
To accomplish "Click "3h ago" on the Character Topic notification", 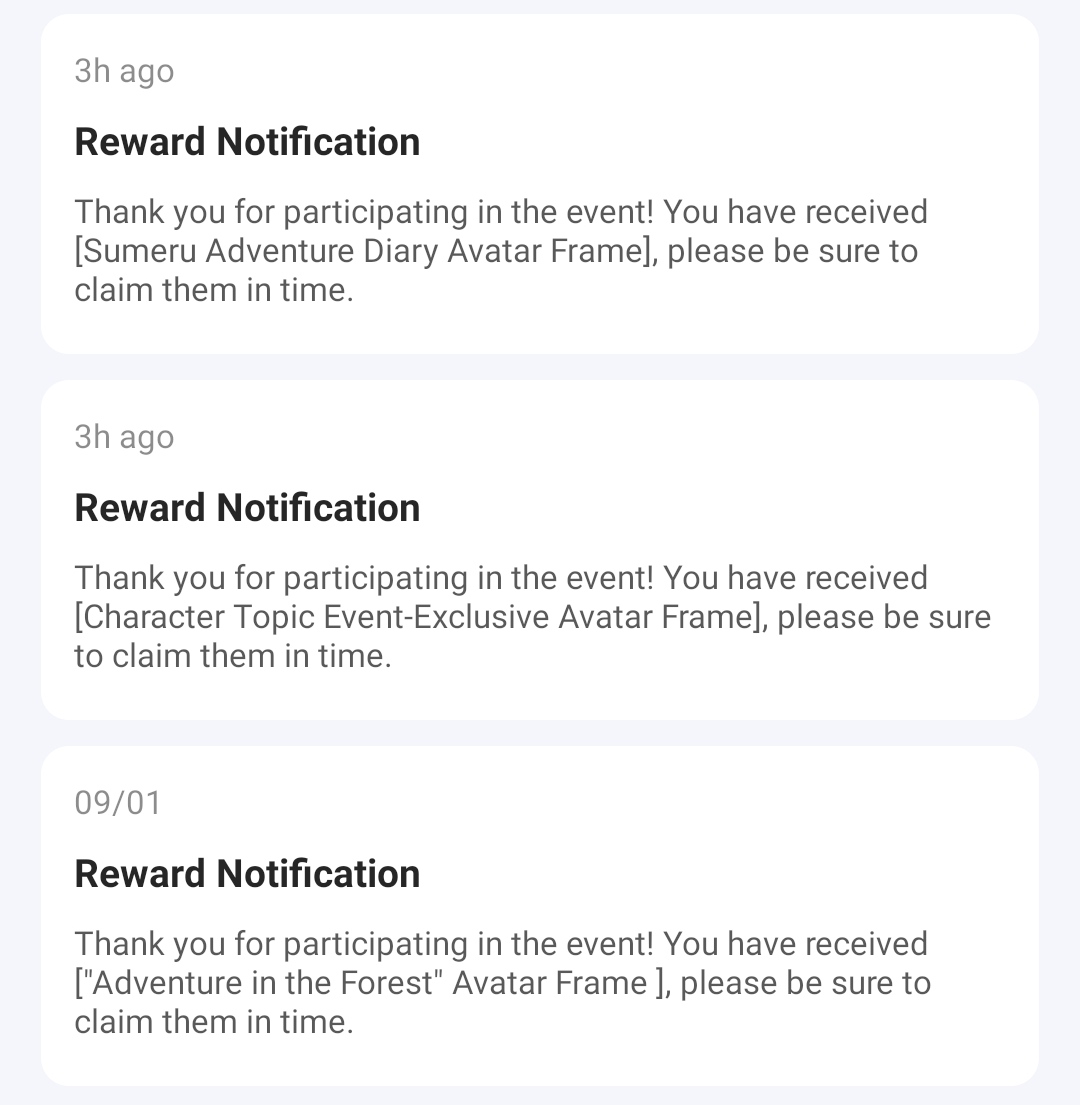I will (x=124, y=437).
